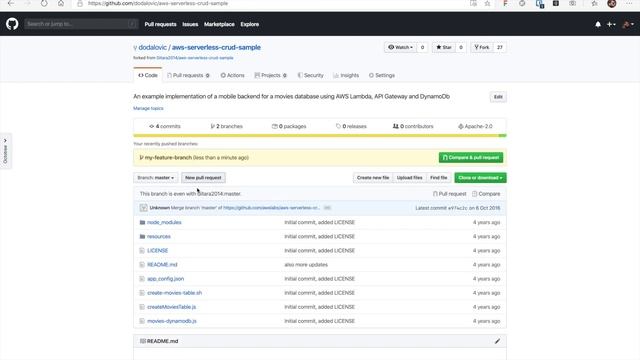Click Issues in top navigation
Screen dimensions: 640x360
click(x=190, y=24)
